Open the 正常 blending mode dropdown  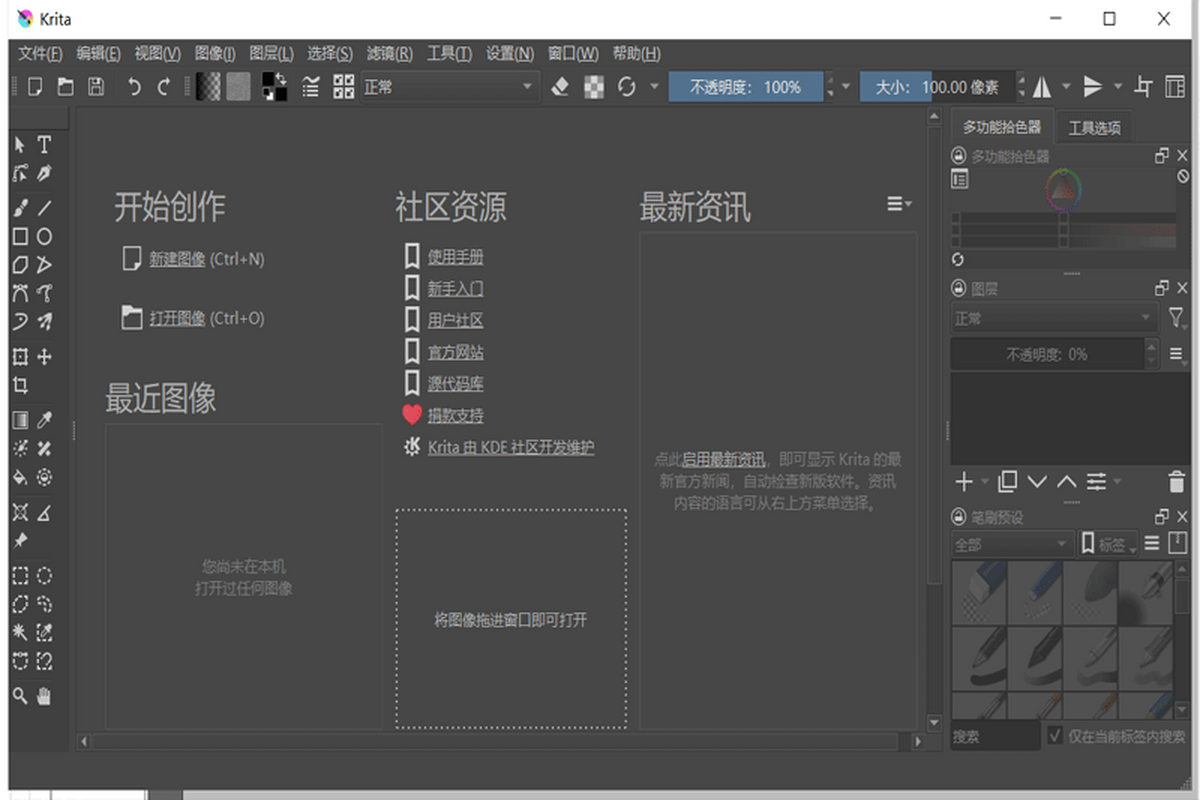[x=448, y=87]
